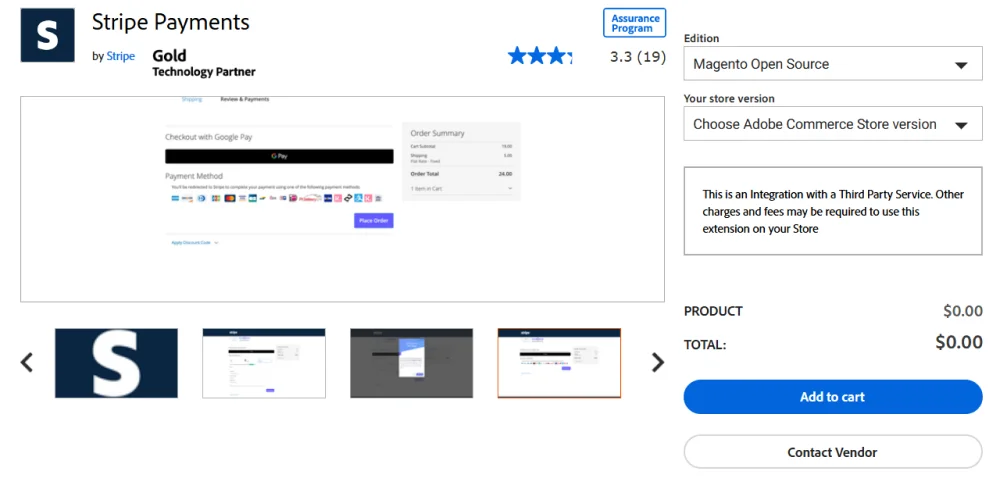Expand the Adobe Commerce Store version dropdown
The width and height of the screenshot is (1000, 500).
click(x=832, y=125)
